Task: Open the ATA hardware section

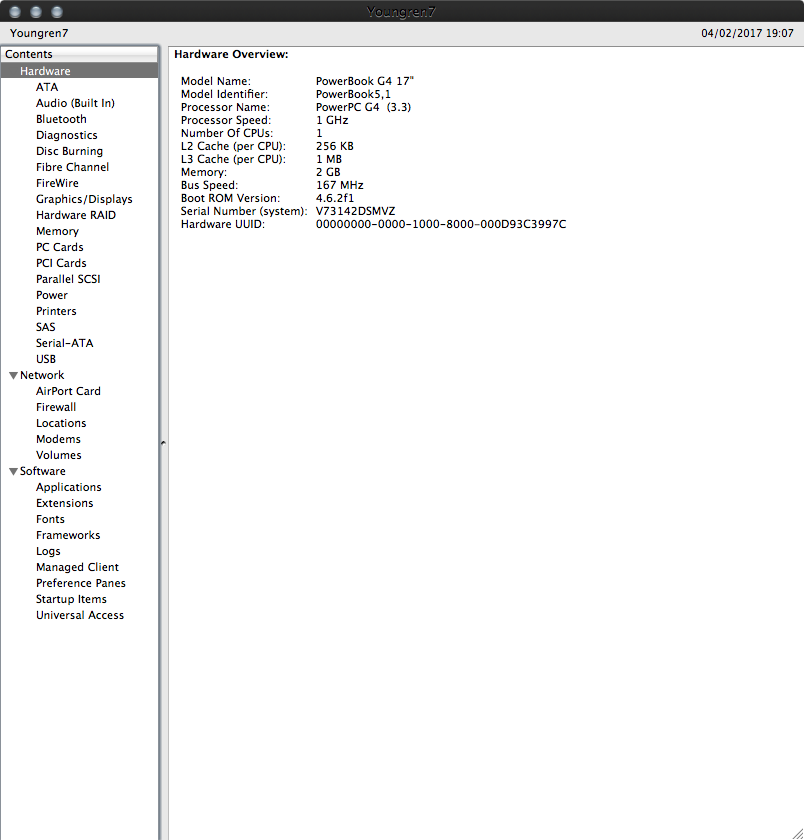Action: point(47,87)
